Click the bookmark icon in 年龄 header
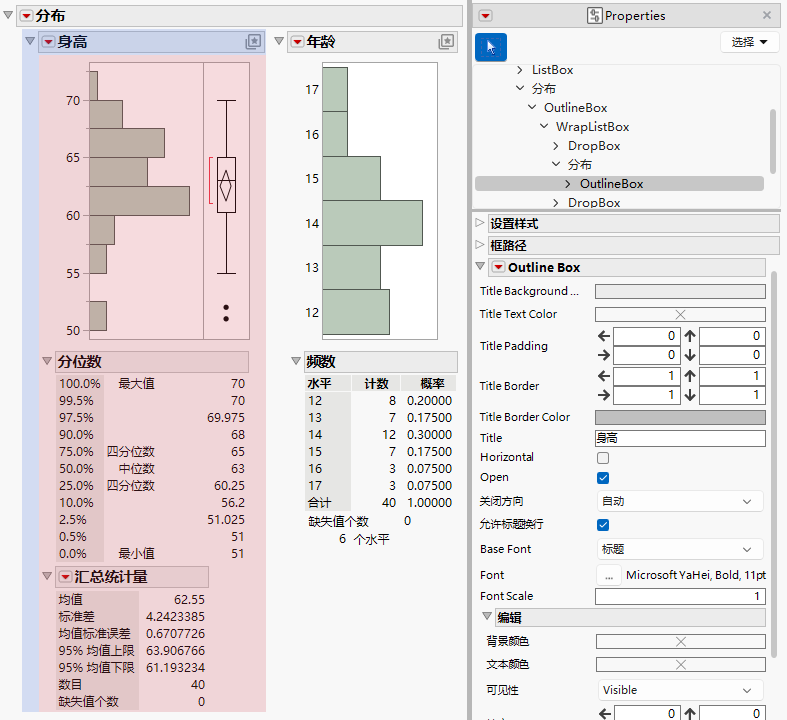 tap(446, 42)
